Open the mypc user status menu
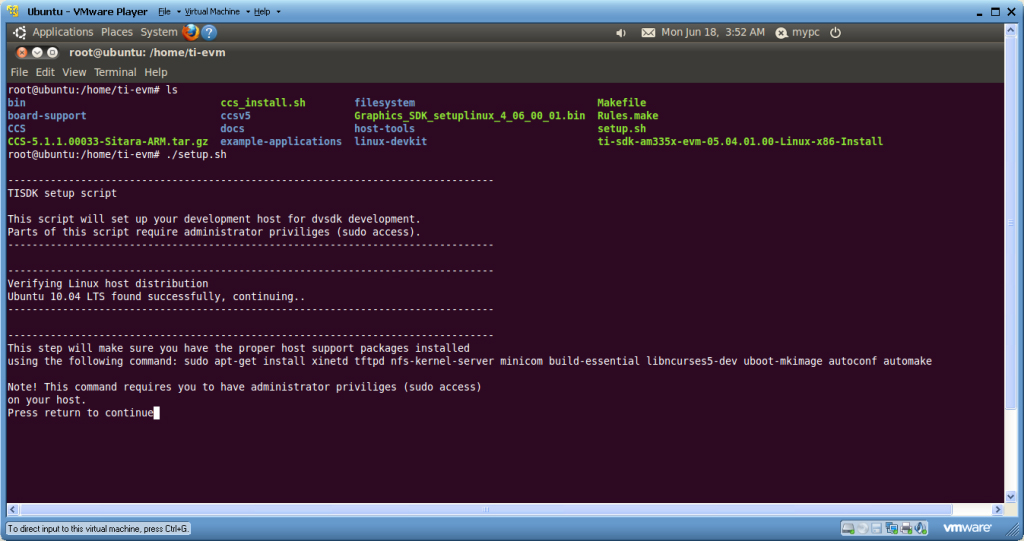This screenshot has height=541, width=1024. [797, 32]
